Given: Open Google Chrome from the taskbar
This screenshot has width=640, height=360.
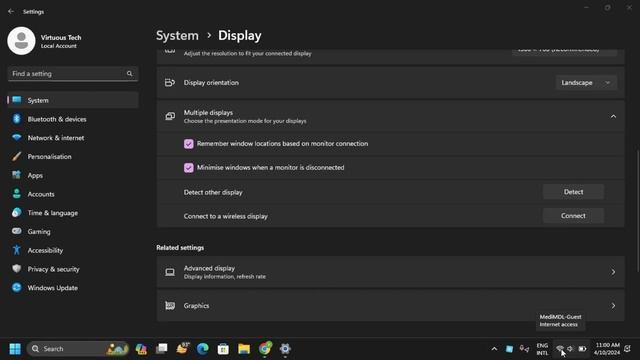Looking at the screenshot, I should pyautogui.click(x=264, y=349).
